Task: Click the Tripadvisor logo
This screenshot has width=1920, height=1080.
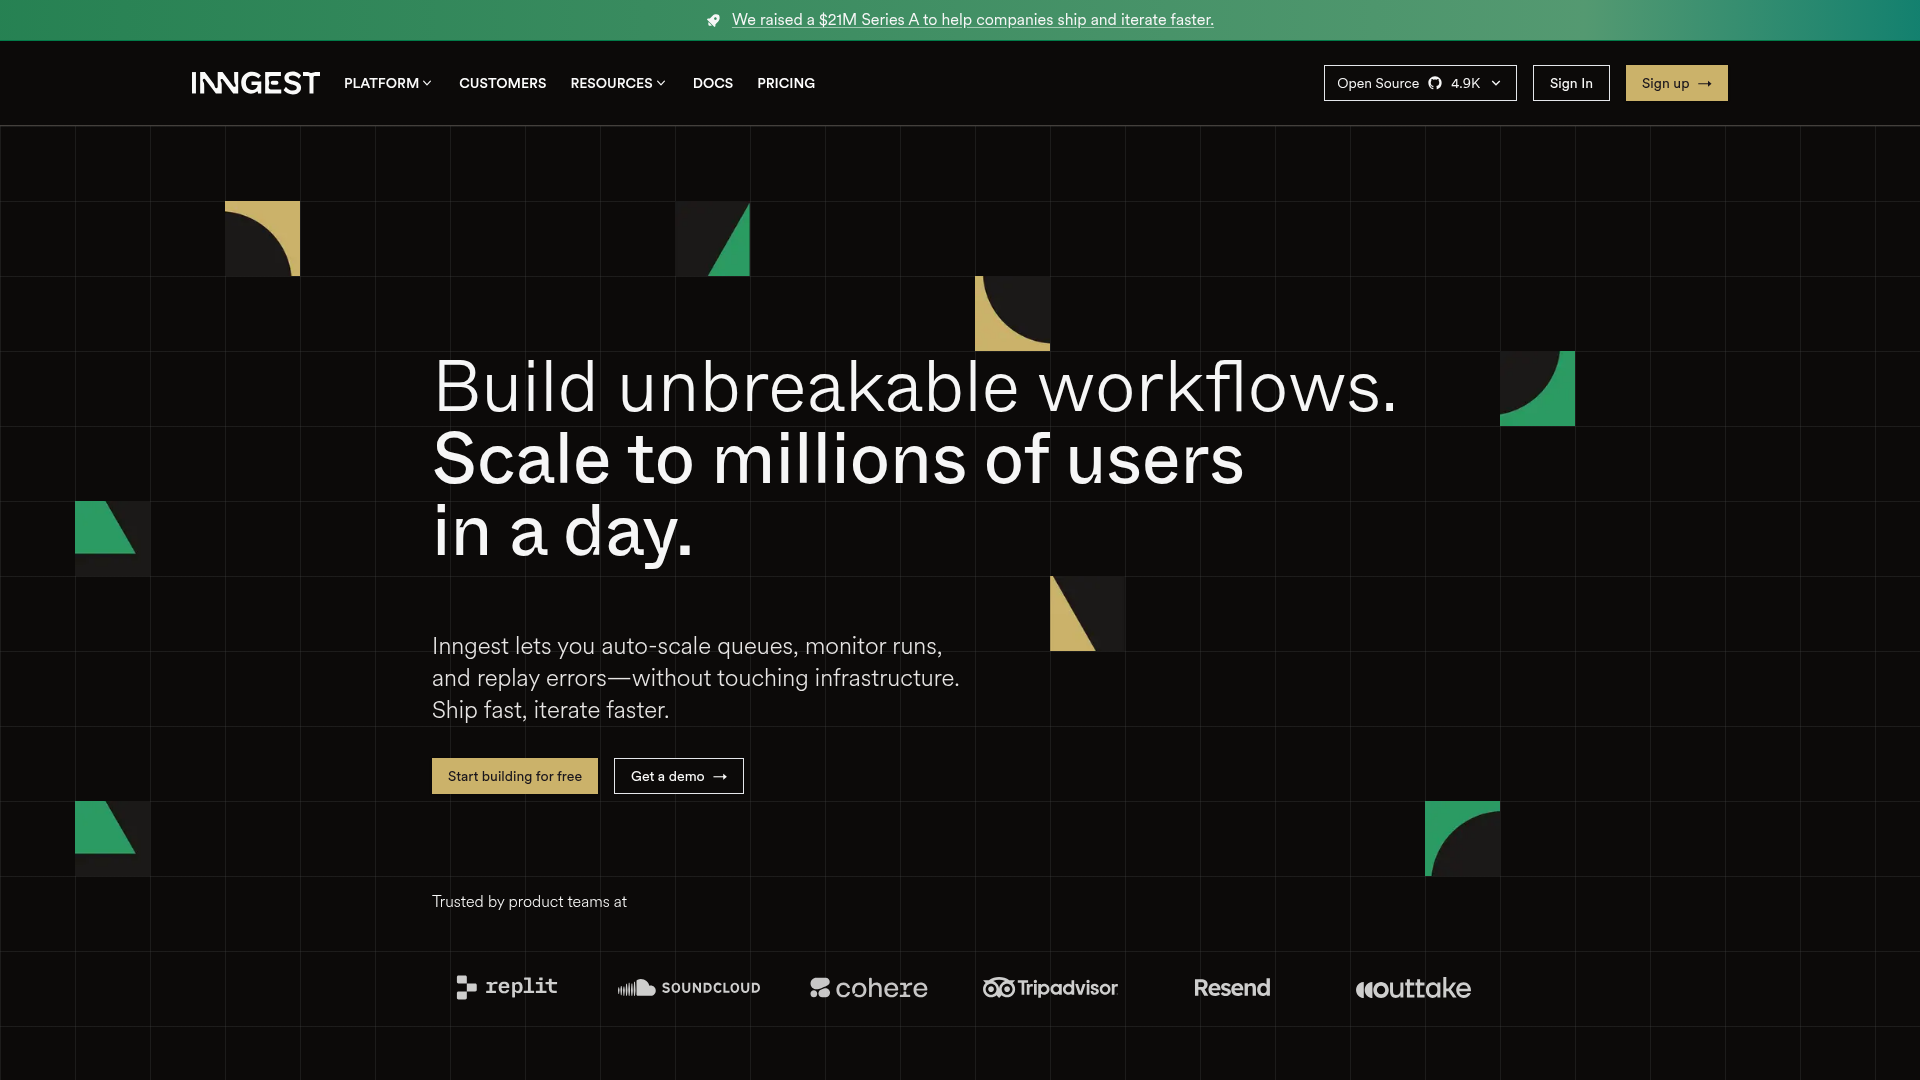Action: [1050, 988]
